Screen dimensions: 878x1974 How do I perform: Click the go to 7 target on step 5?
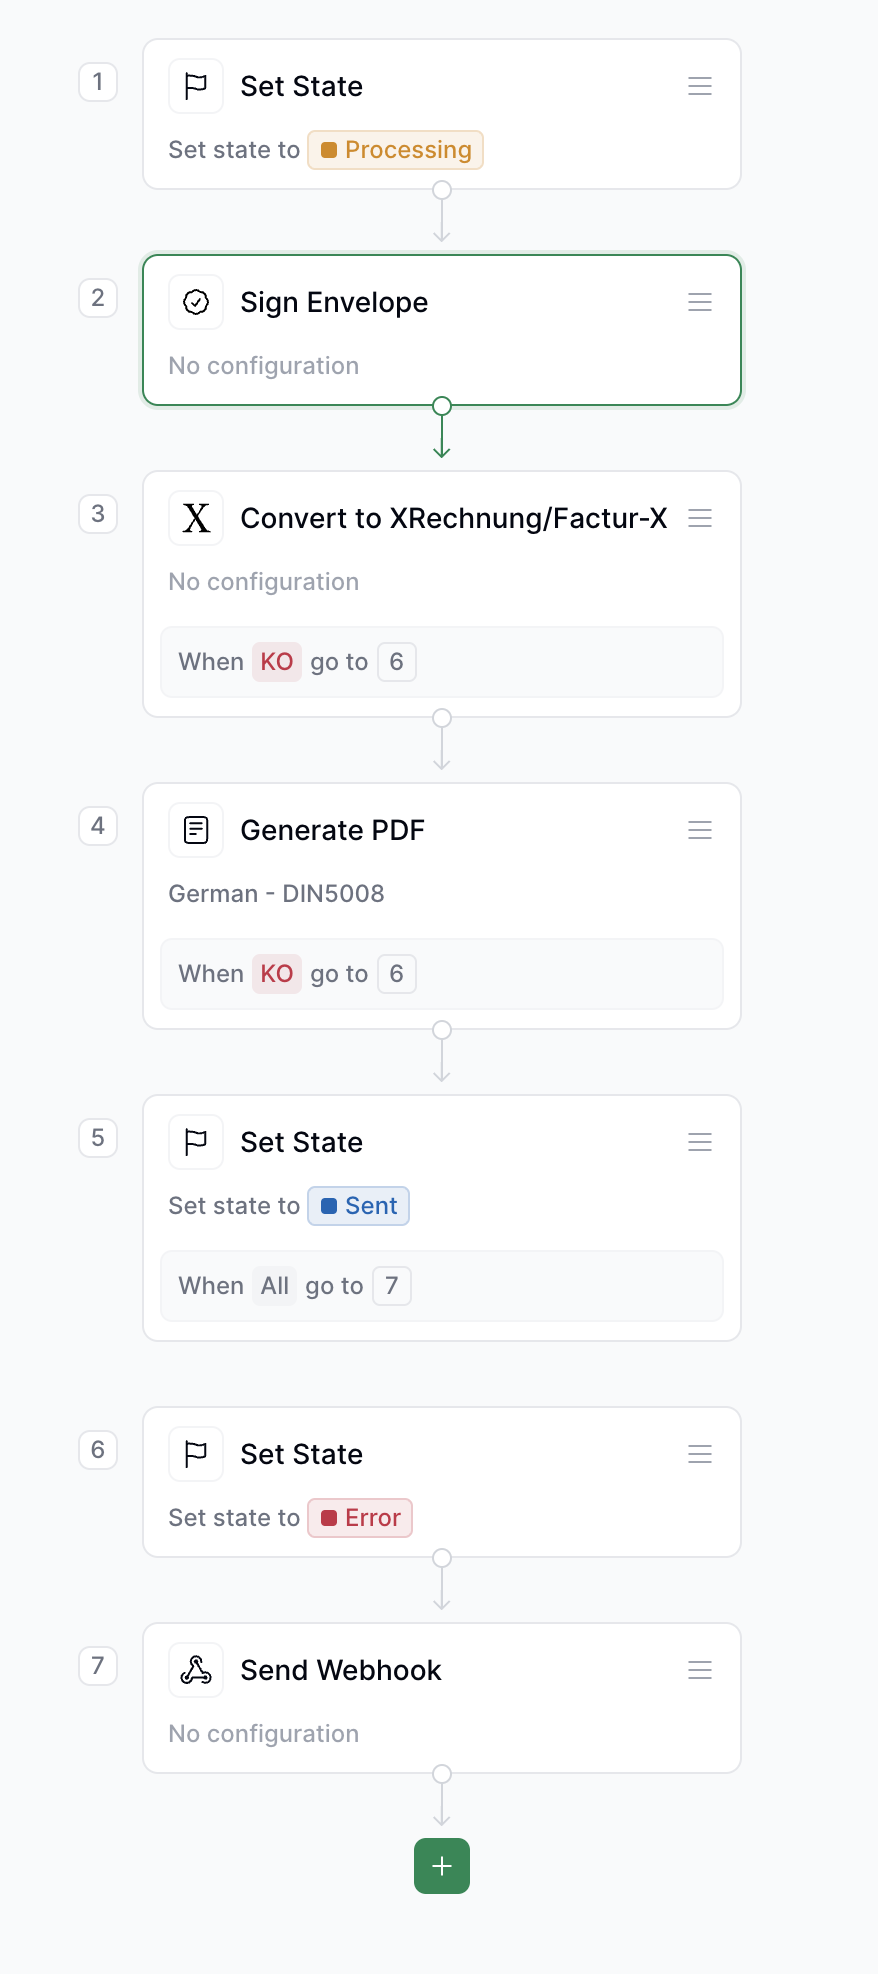point(391,1286)
